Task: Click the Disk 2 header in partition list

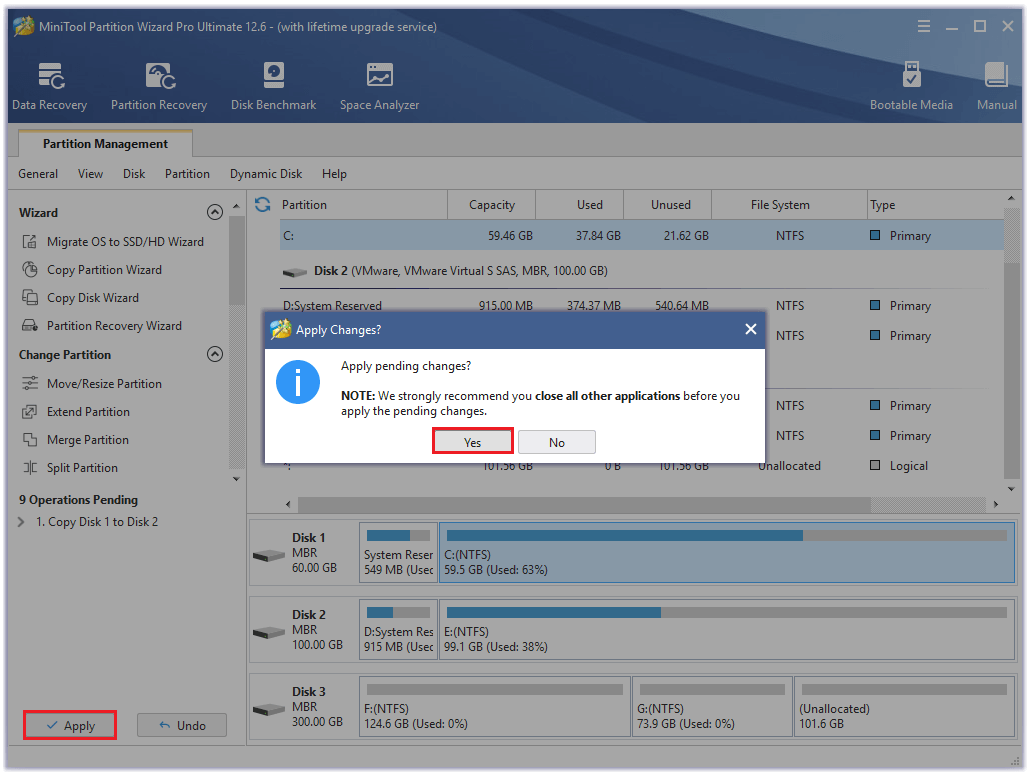Action: tap(461, 270)
